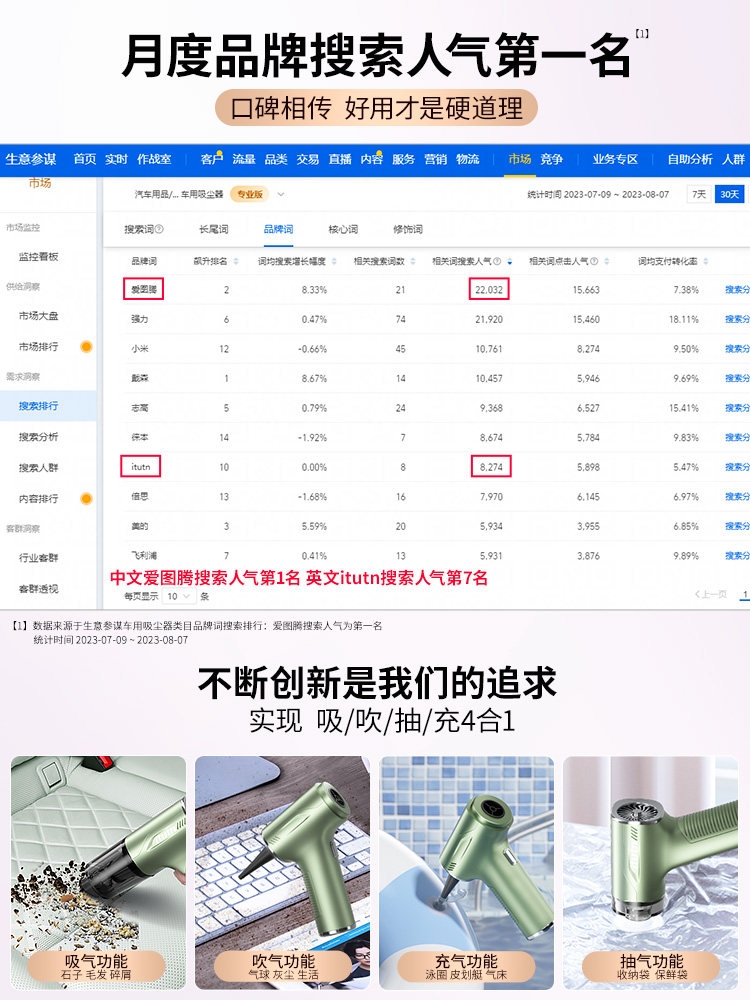The width and height of the screenshot is (750, 1000).
Task: Open help icon next to 搜索词 tab
Action: pyautogui.click(x=159, y=229)
